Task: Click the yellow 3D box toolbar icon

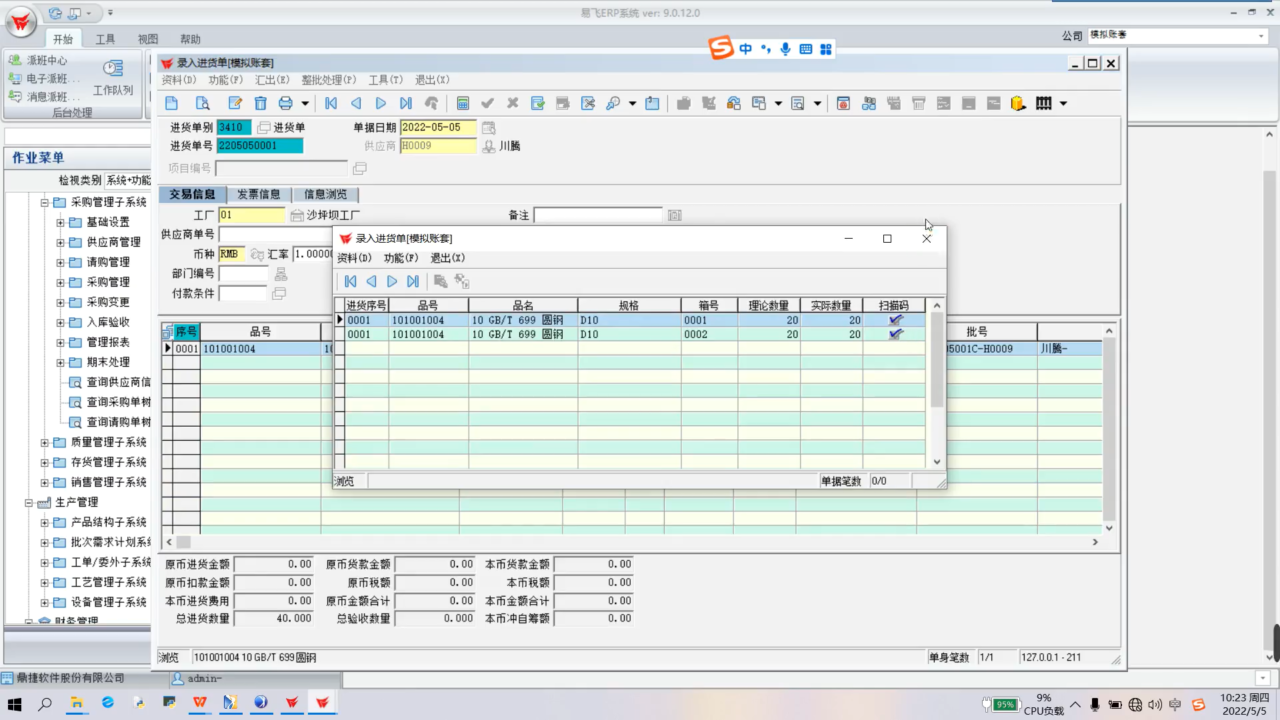Action: 1019,103
